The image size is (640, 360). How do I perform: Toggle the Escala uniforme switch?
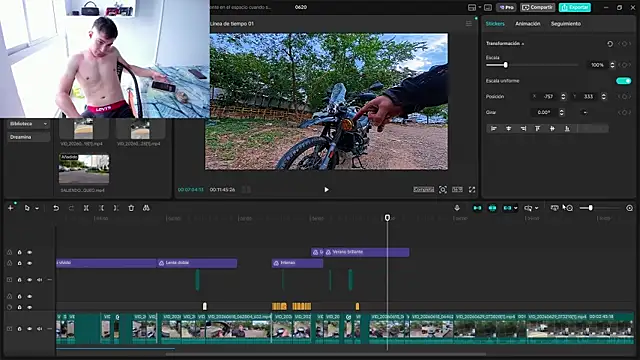(x=623, y=81)
